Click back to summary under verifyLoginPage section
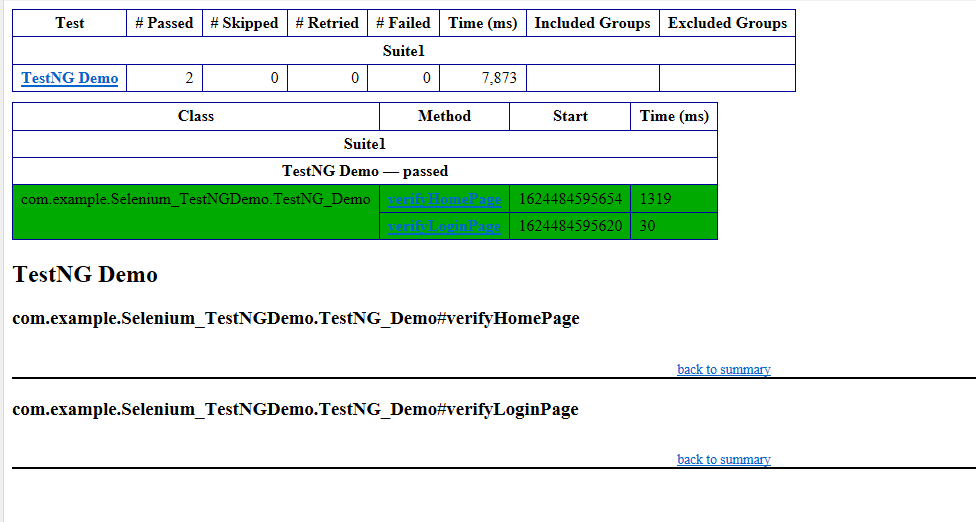 (723, 460)
